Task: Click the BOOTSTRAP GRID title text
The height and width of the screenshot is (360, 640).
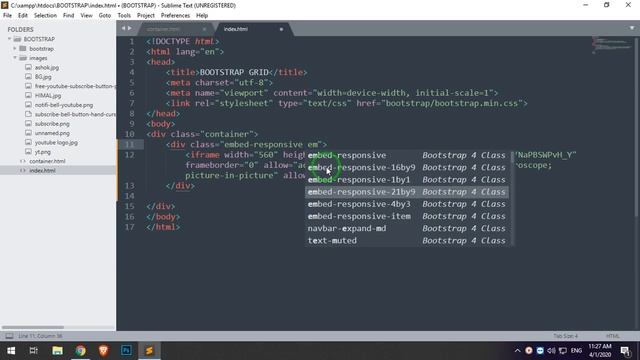Action: (x=234, y=72)
